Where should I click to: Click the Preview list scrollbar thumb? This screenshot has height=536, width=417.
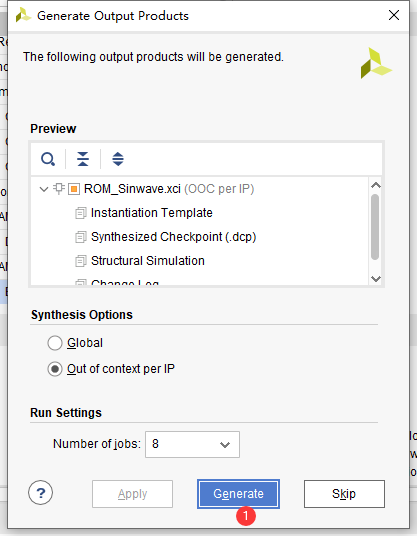[375, 227]
